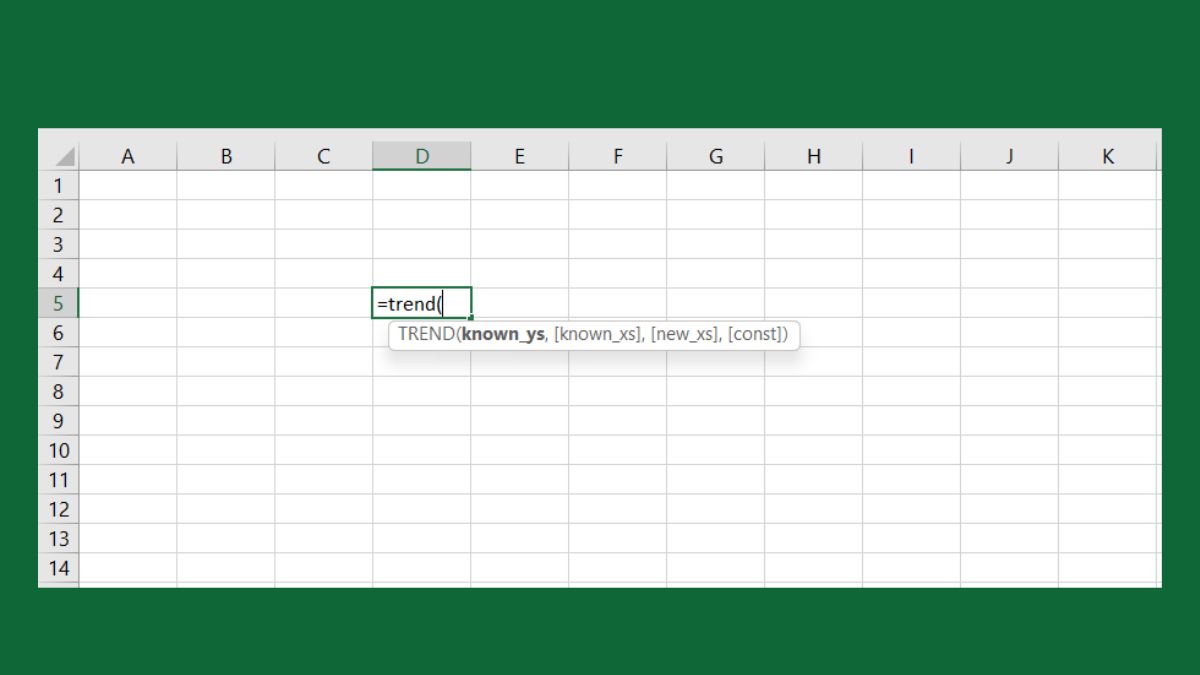The width and height of the screenshot is (1200, 675).
Task: Select row 14 header
Action: 60,568
